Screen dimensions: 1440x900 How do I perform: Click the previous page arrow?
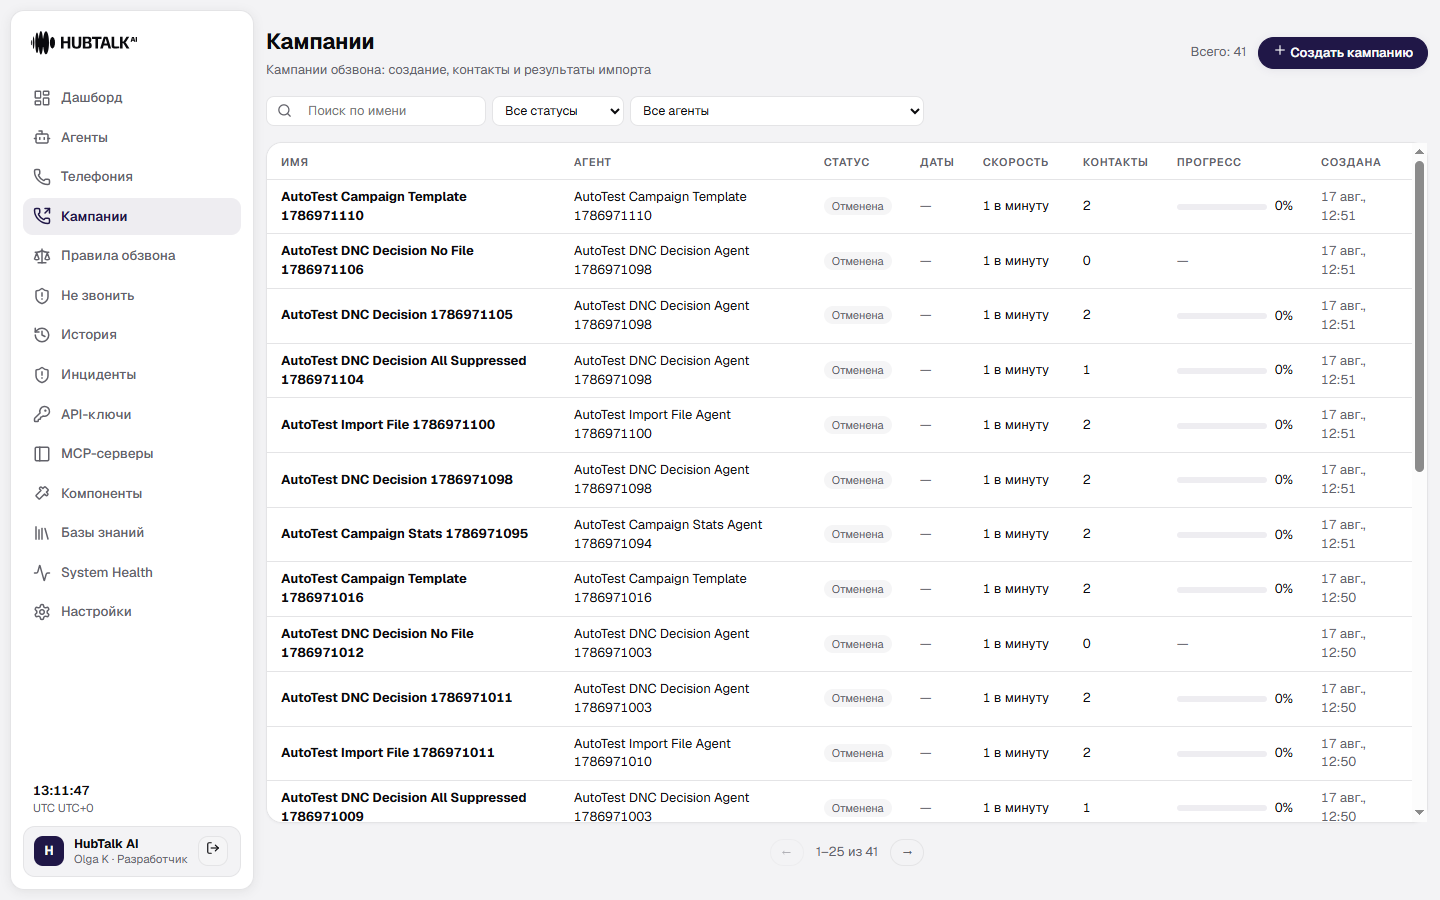[787, 852]
